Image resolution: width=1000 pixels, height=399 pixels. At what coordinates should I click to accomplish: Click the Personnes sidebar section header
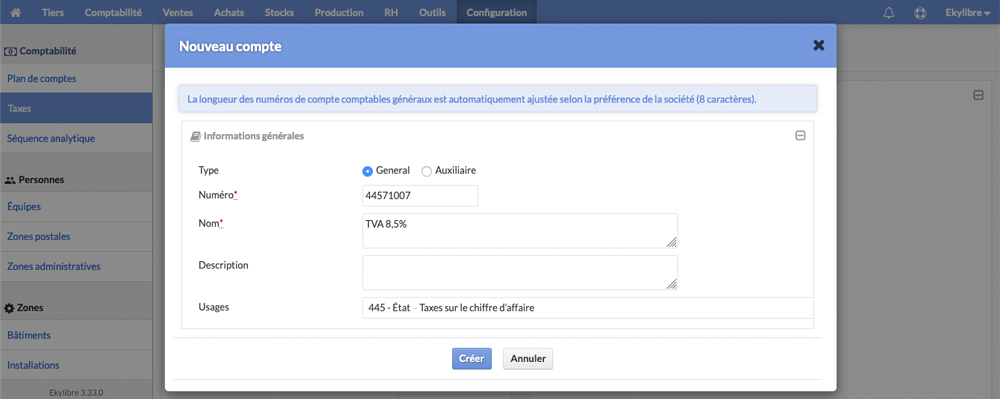click(x=76, y=180)
